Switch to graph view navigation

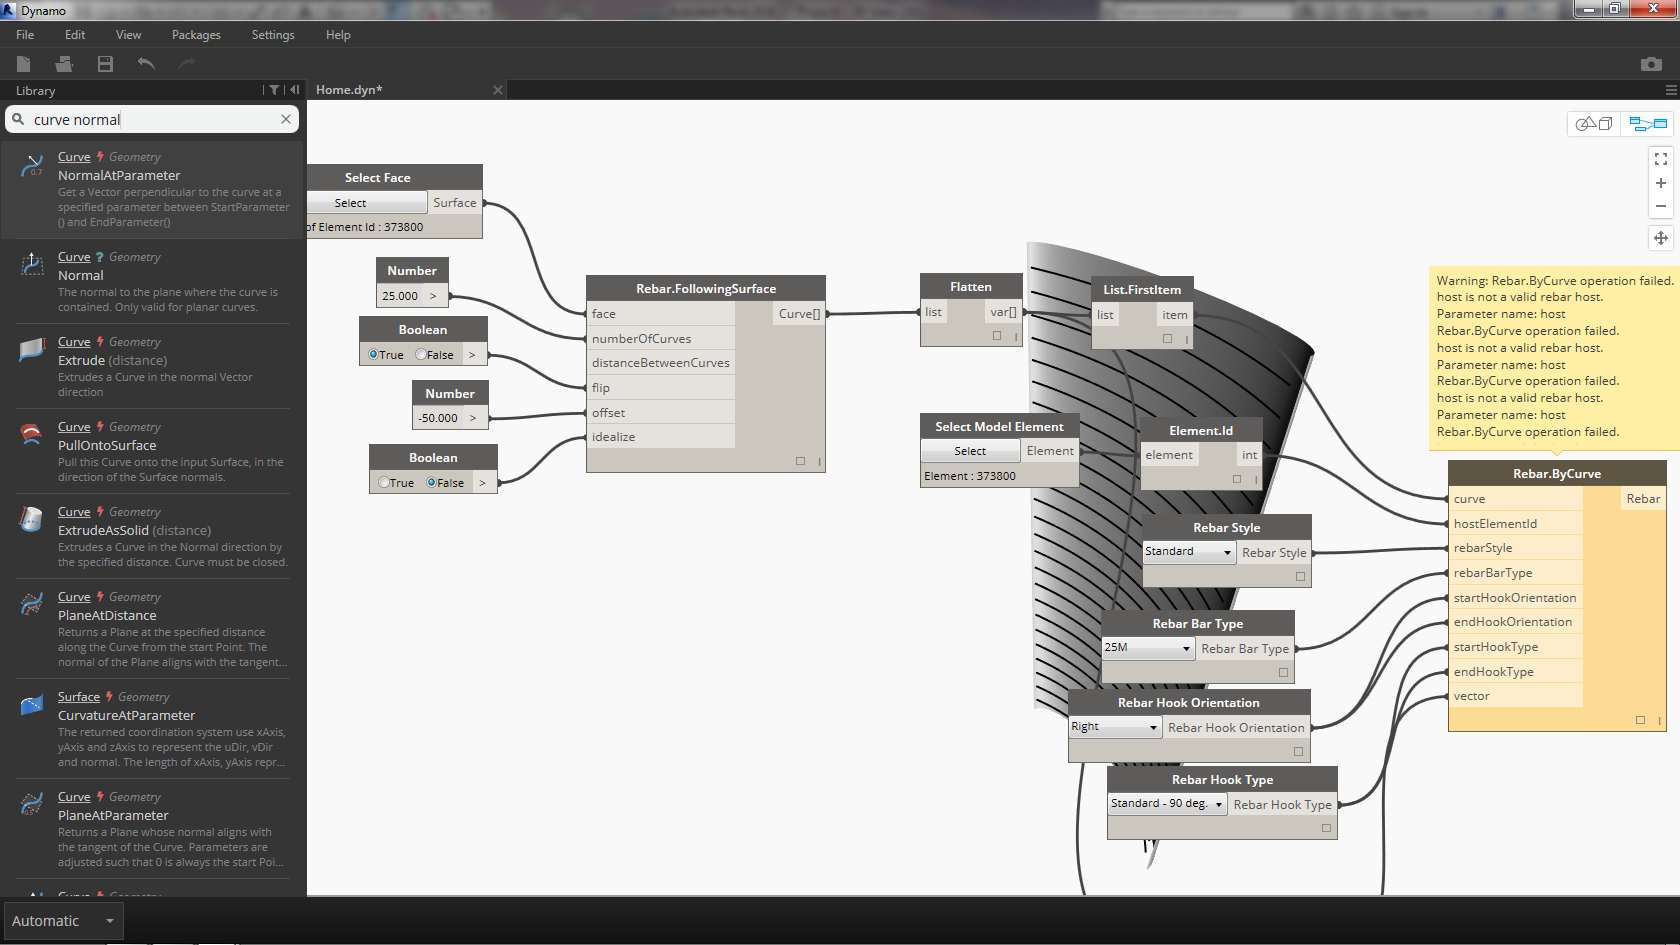point(1648,124)
